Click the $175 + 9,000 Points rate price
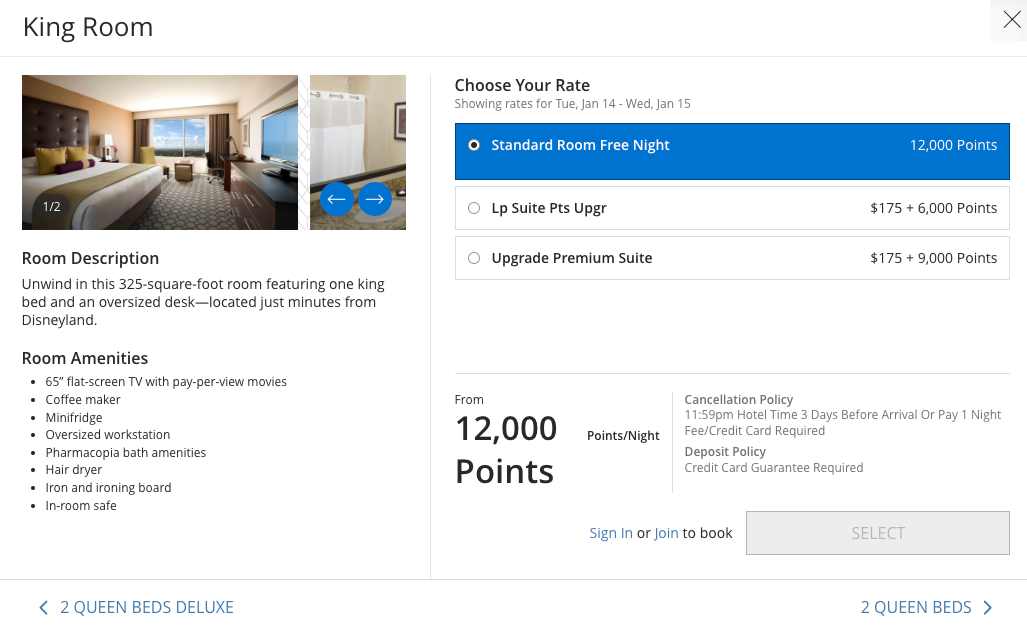This screenshot has width=1027, height=641. tap(933, 258)
